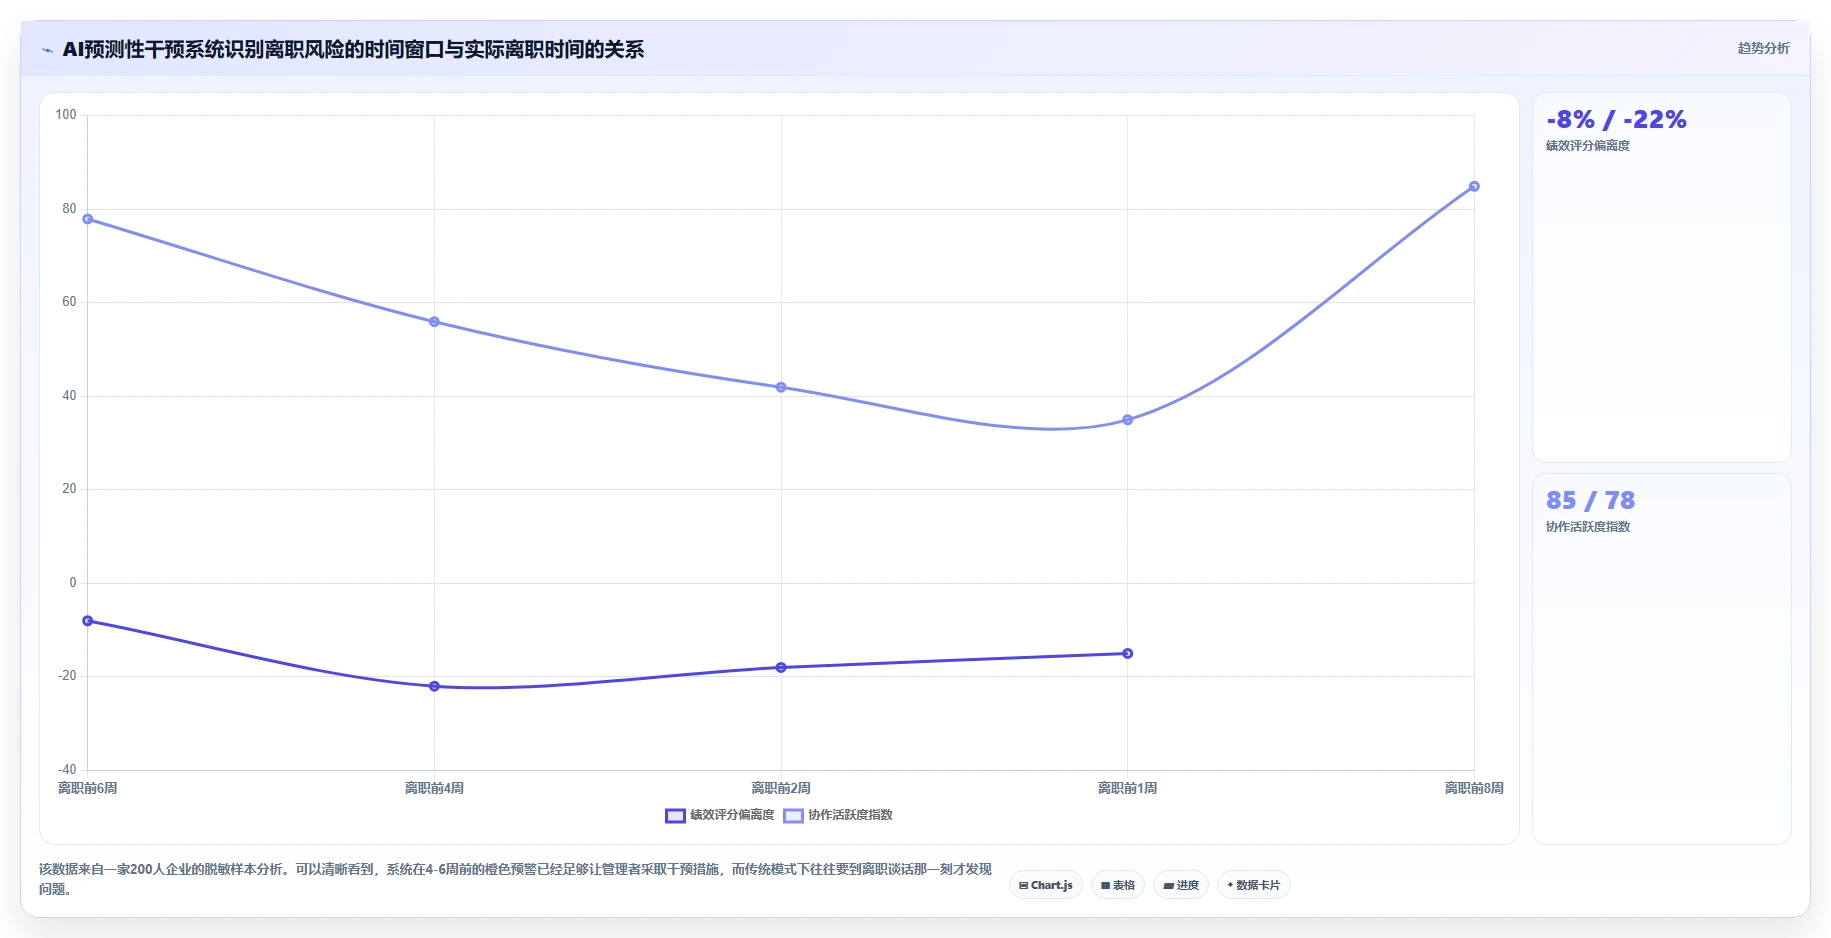Image resolution: width=1831 pixels, height=938 pixels.
Task: Click the 离职前8周 axis label
Action: coord(1474,788)
